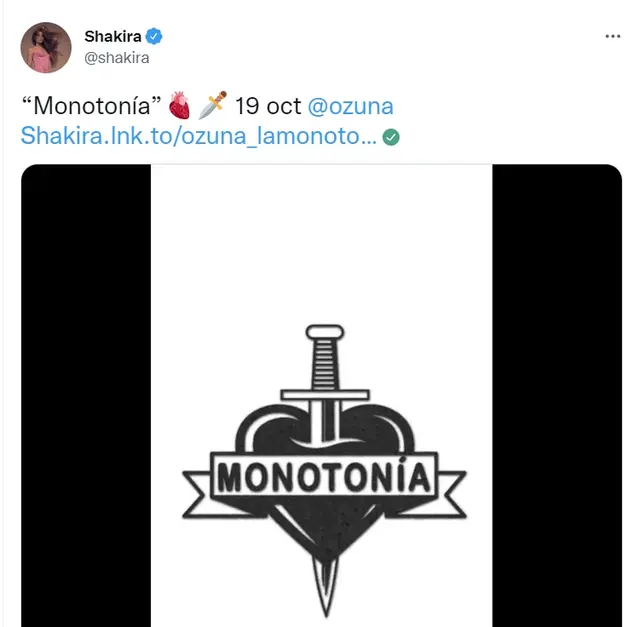
Task: Click the "19 oct" date text
Action: click(268, 106)
